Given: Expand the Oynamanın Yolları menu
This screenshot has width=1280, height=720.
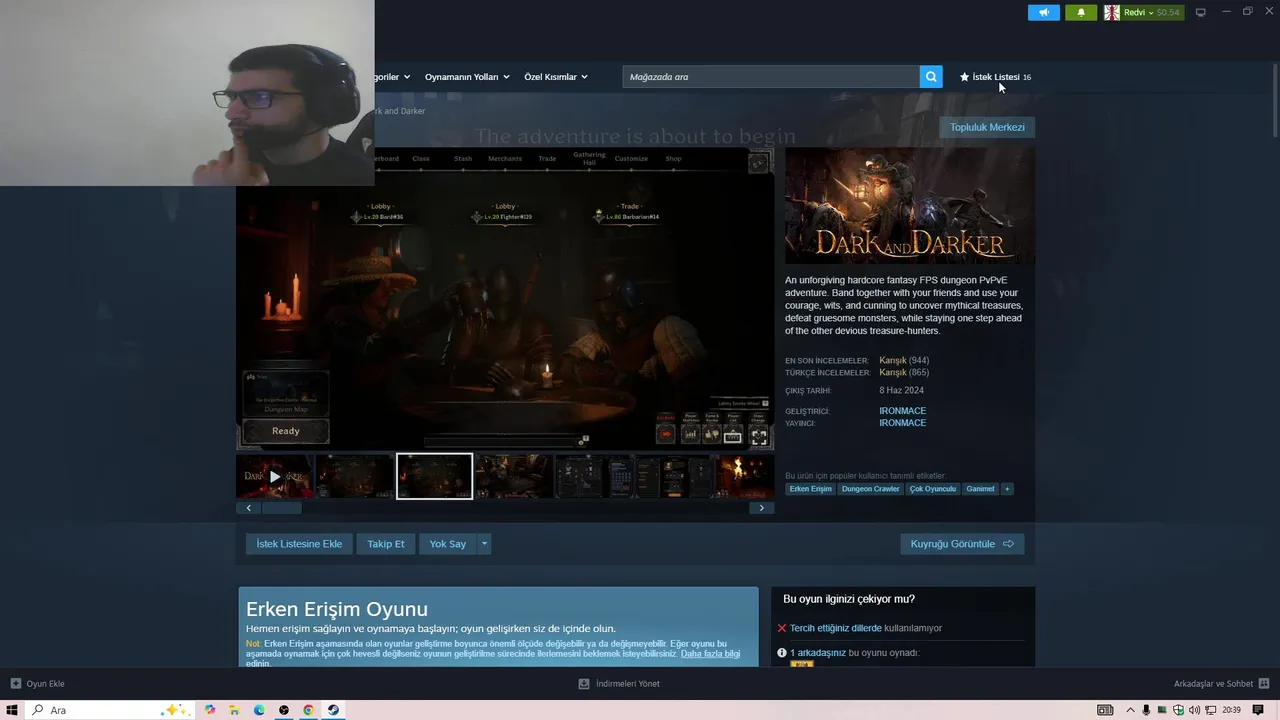Looking at the screenshot, I should pos(467,77).
